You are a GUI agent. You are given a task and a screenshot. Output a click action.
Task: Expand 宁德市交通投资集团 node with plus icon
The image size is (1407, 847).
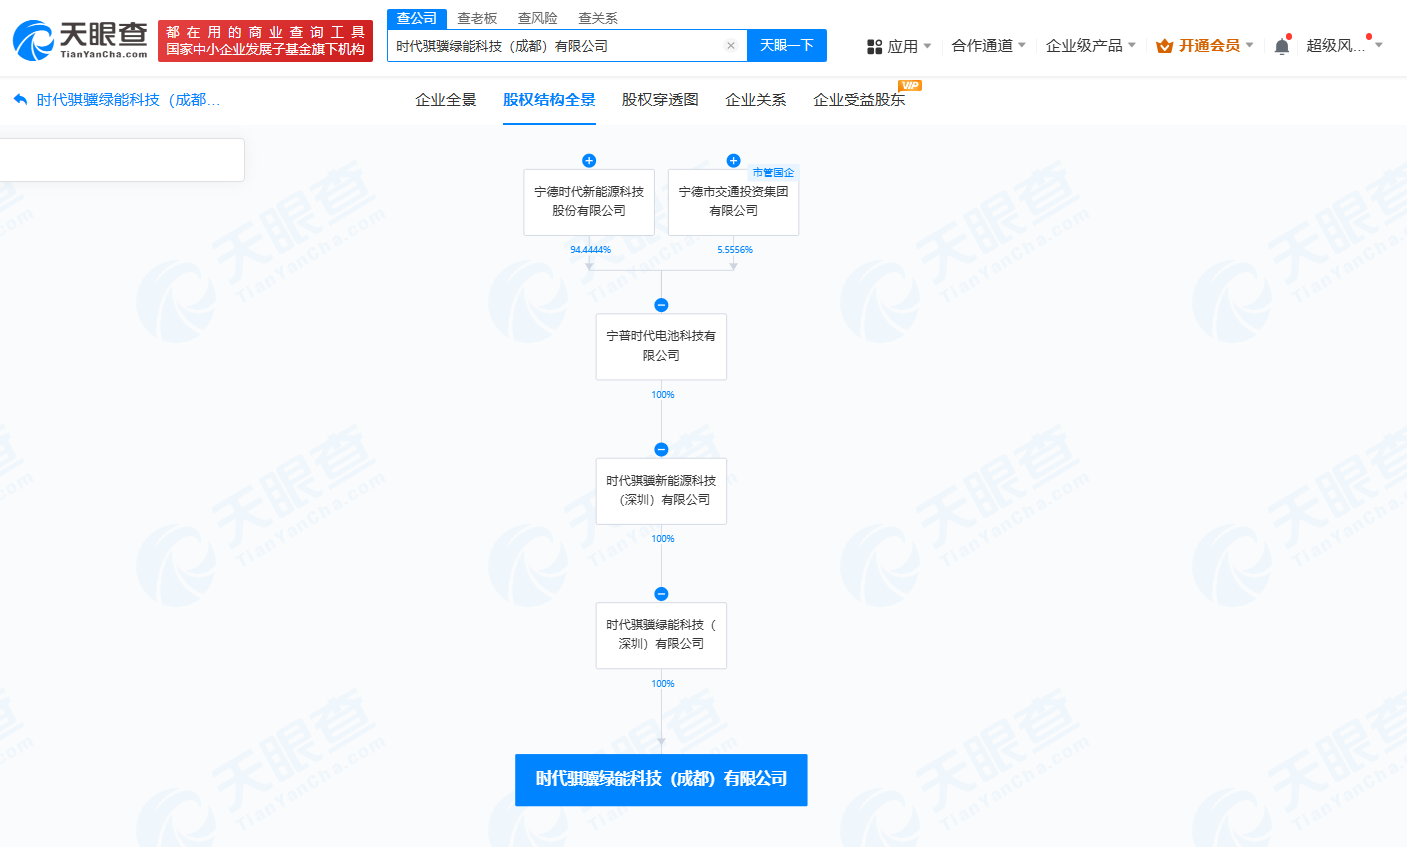pos(733,160)
